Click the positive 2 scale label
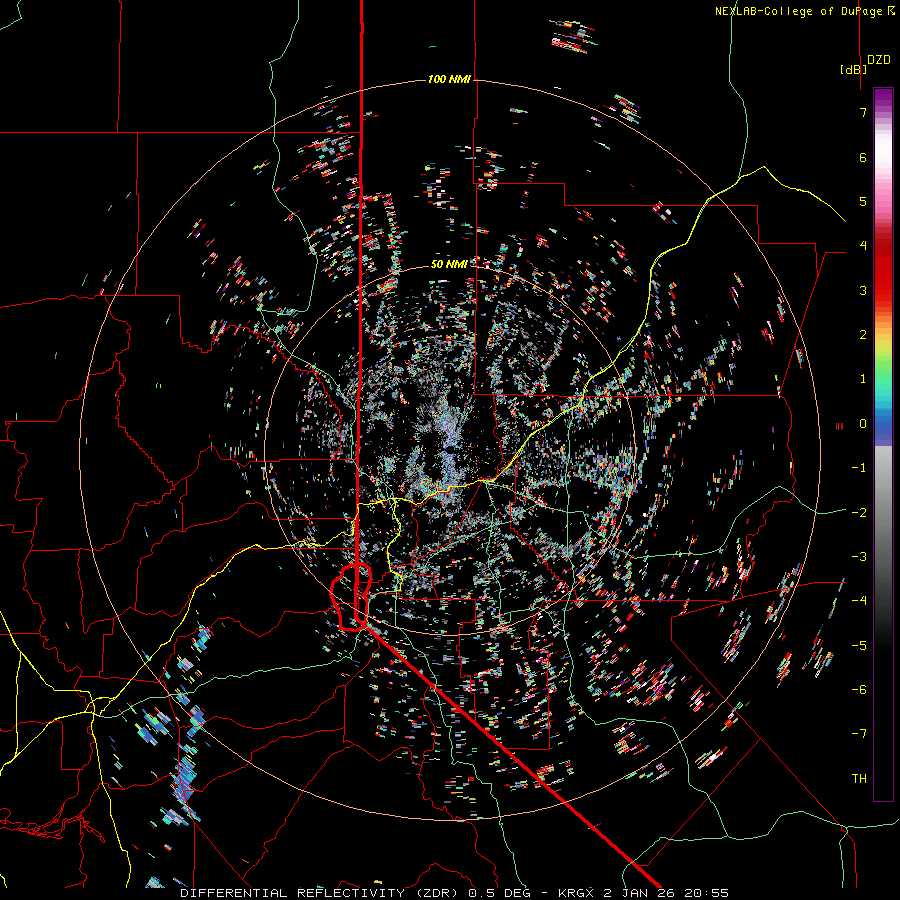Screen dimensions: 900x900 click(863, 335)
